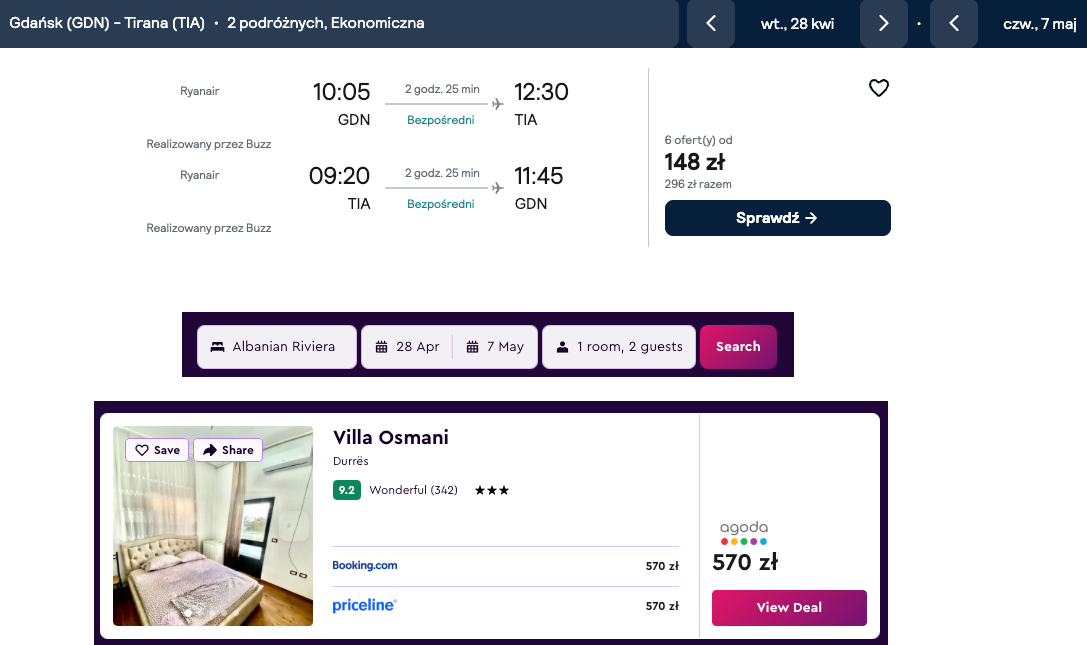Go to previous departure date

coord(711,24)
